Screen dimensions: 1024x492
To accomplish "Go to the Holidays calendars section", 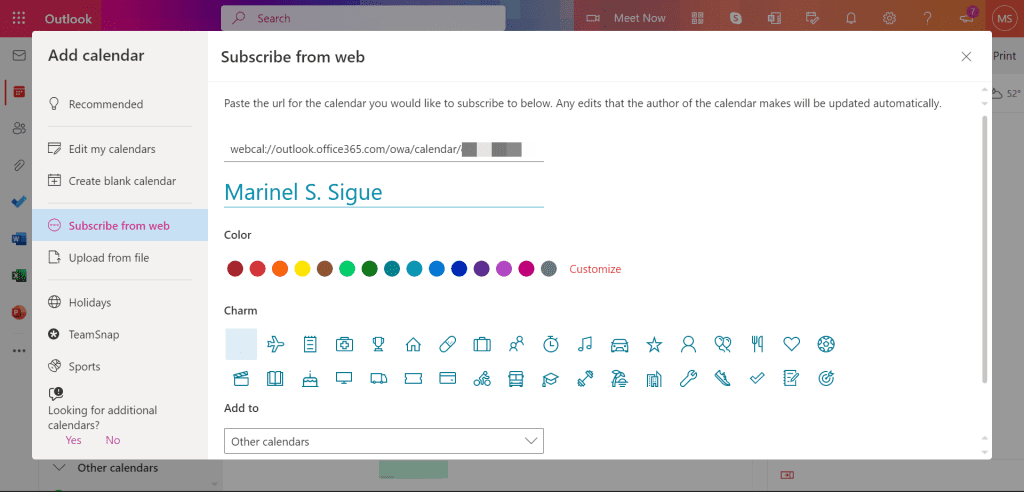I will [90, 302].
